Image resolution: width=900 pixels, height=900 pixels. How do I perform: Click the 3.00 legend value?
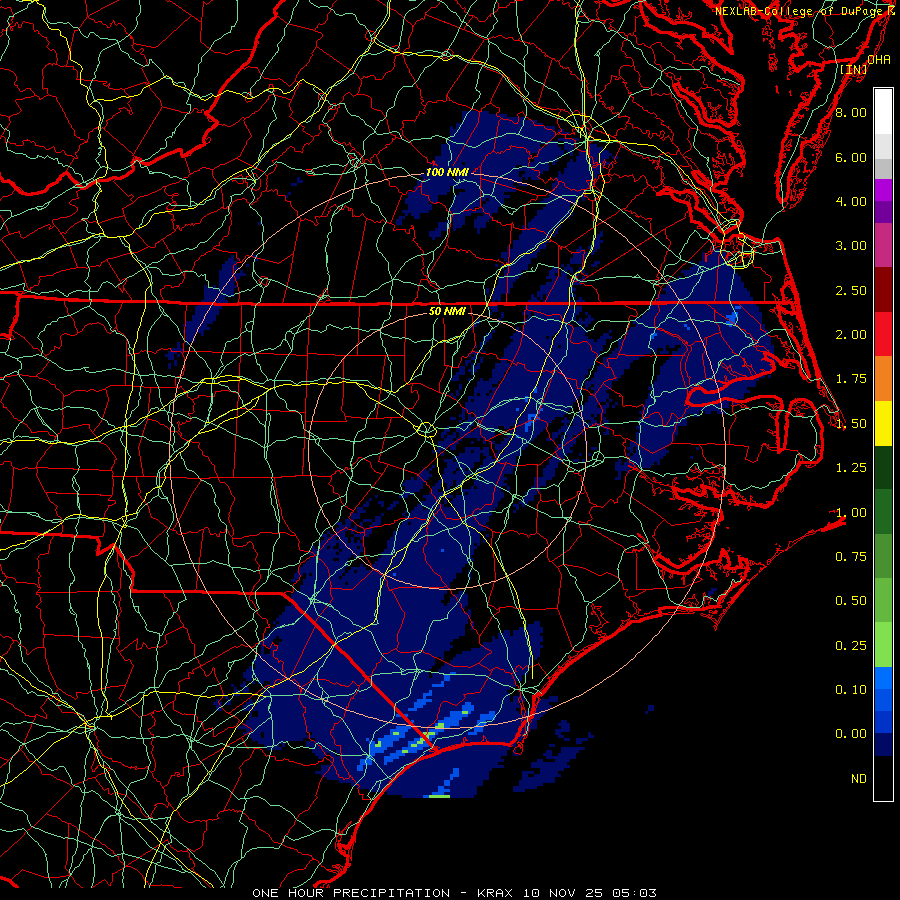[x=851, y=246]
